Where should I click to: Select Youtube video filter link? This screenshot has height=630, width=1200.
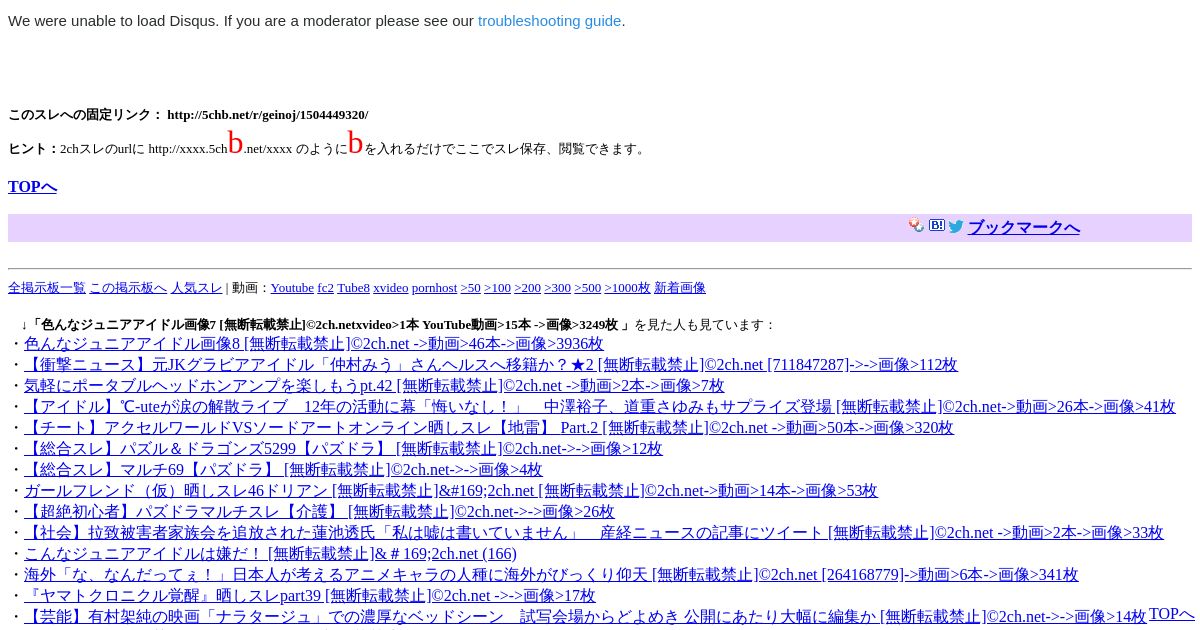point(292,288)
